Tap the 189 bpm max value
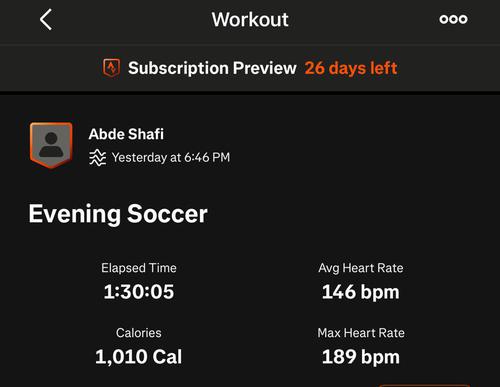Screen dimensions: 500x387 click(361, 357)
